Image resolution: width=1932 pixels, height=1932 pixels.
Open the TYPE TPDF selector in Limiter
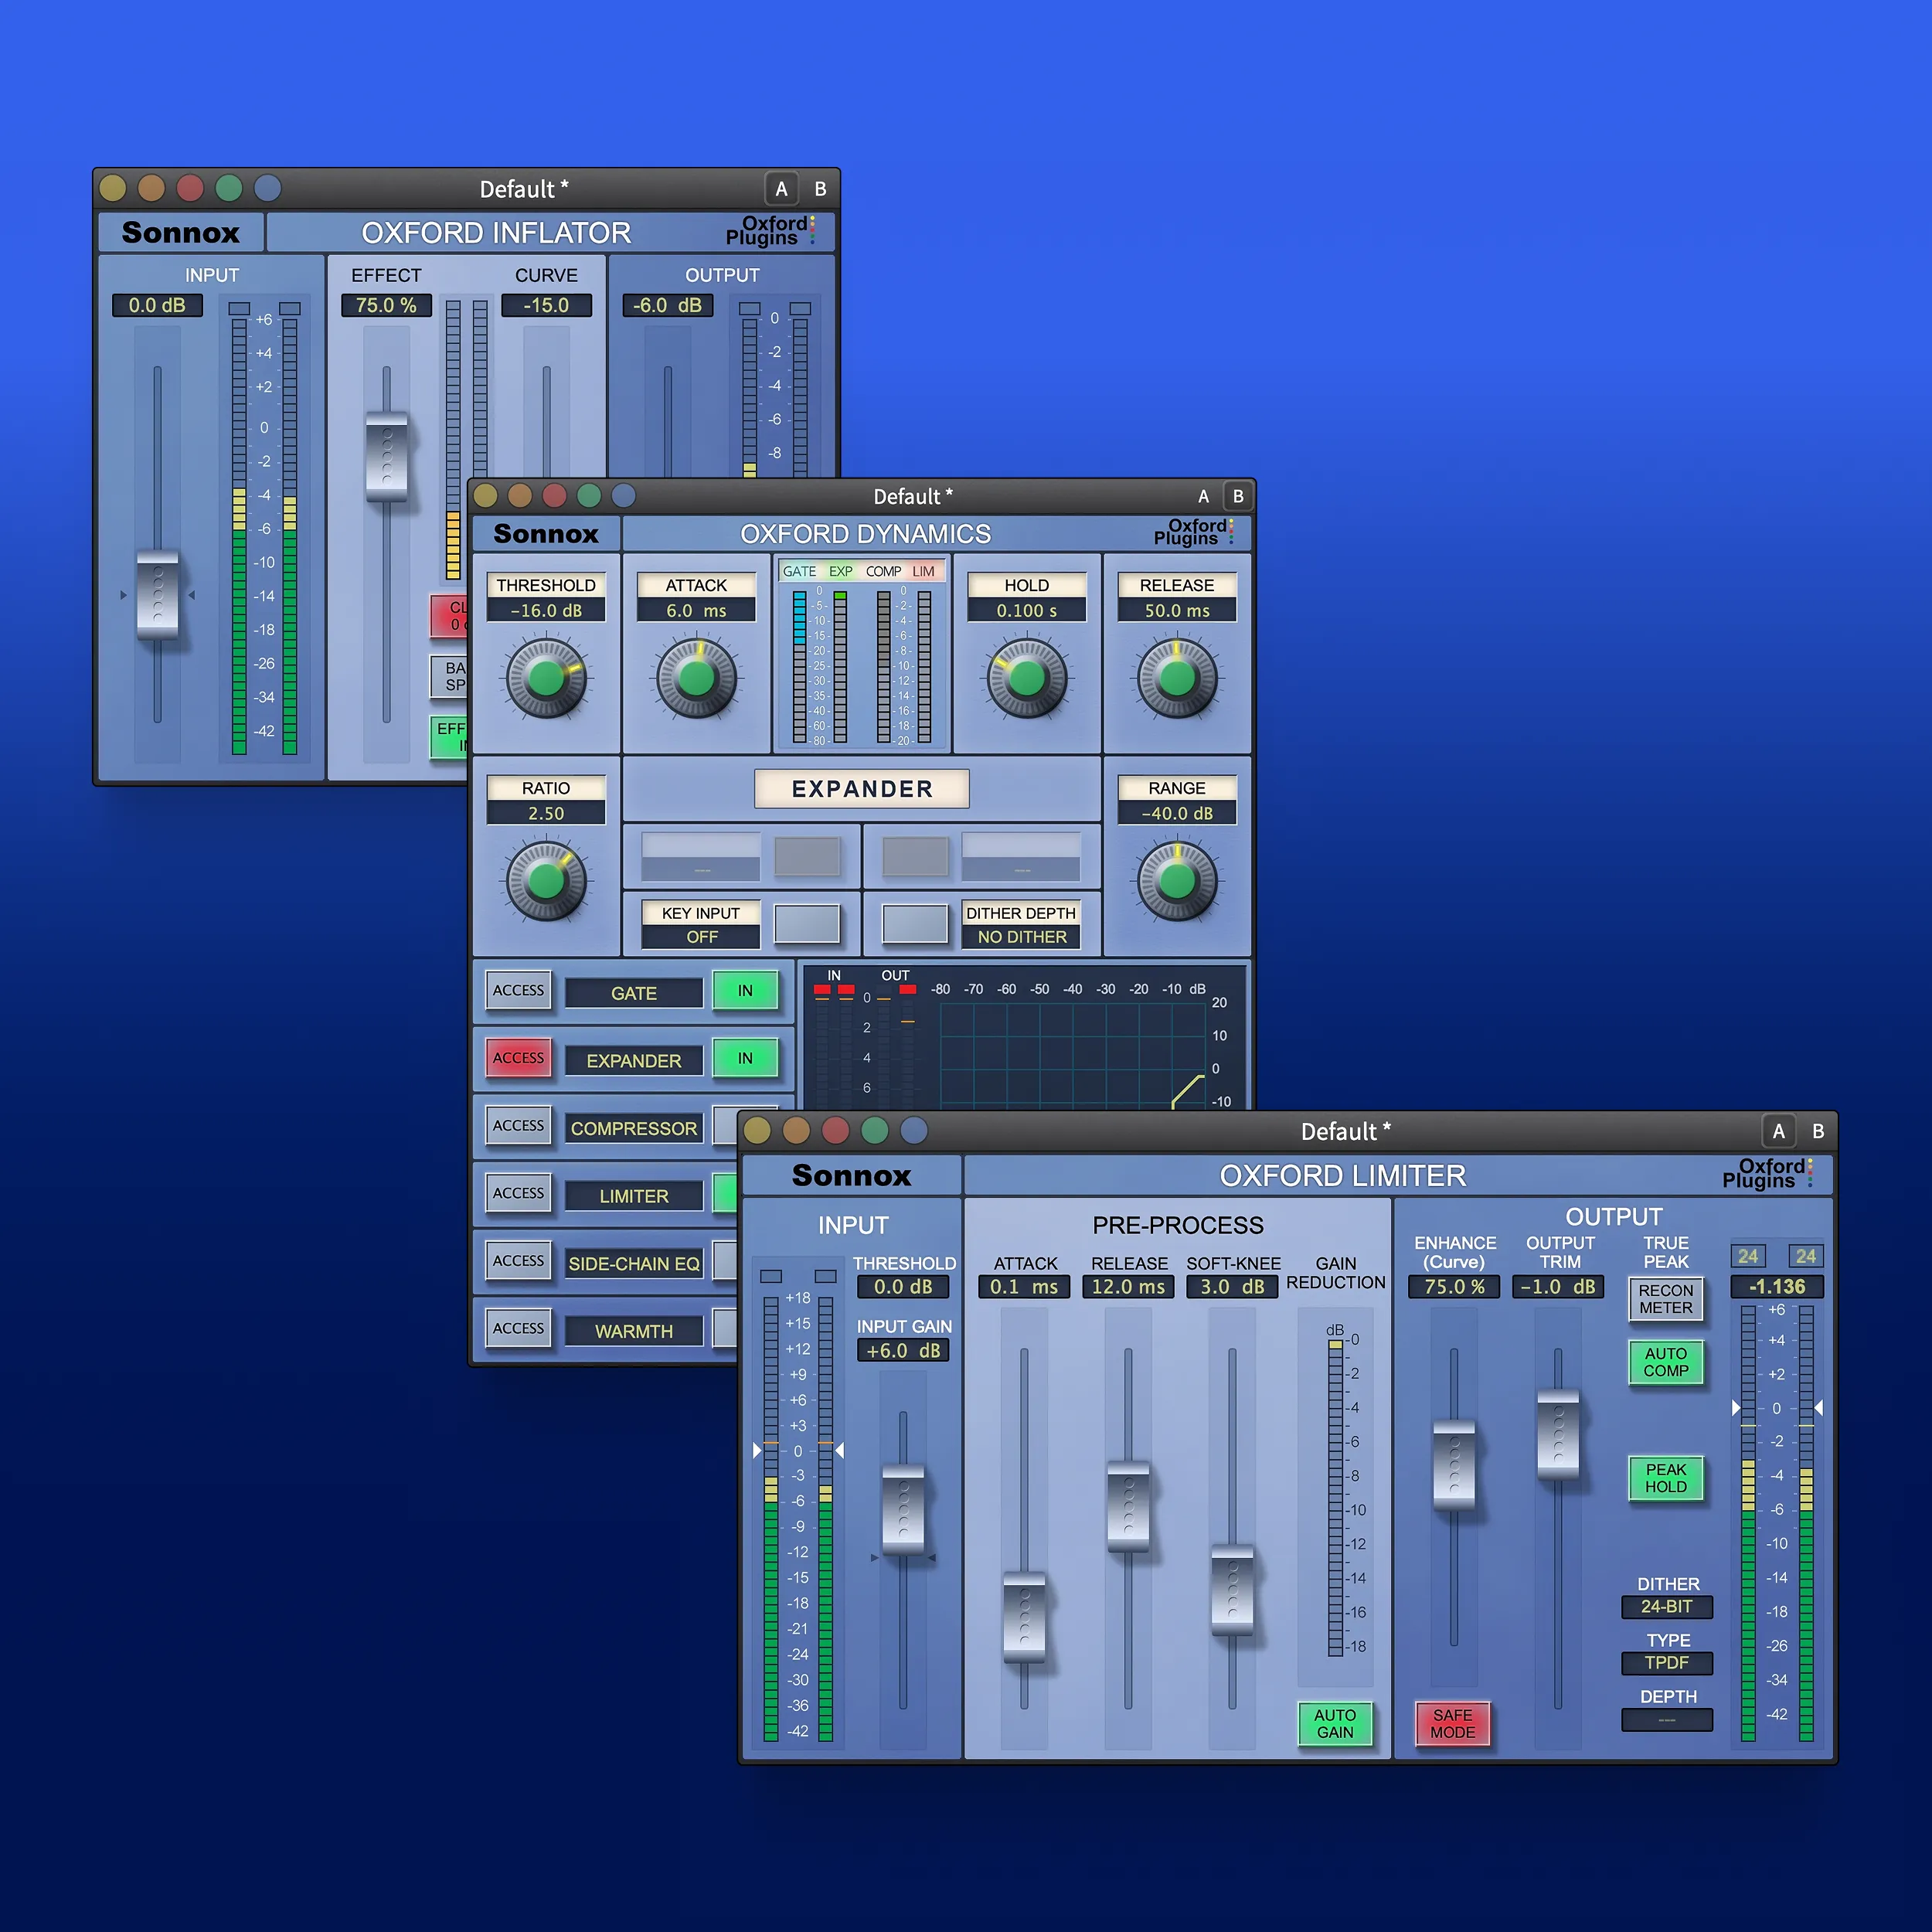(1667, 1662)
